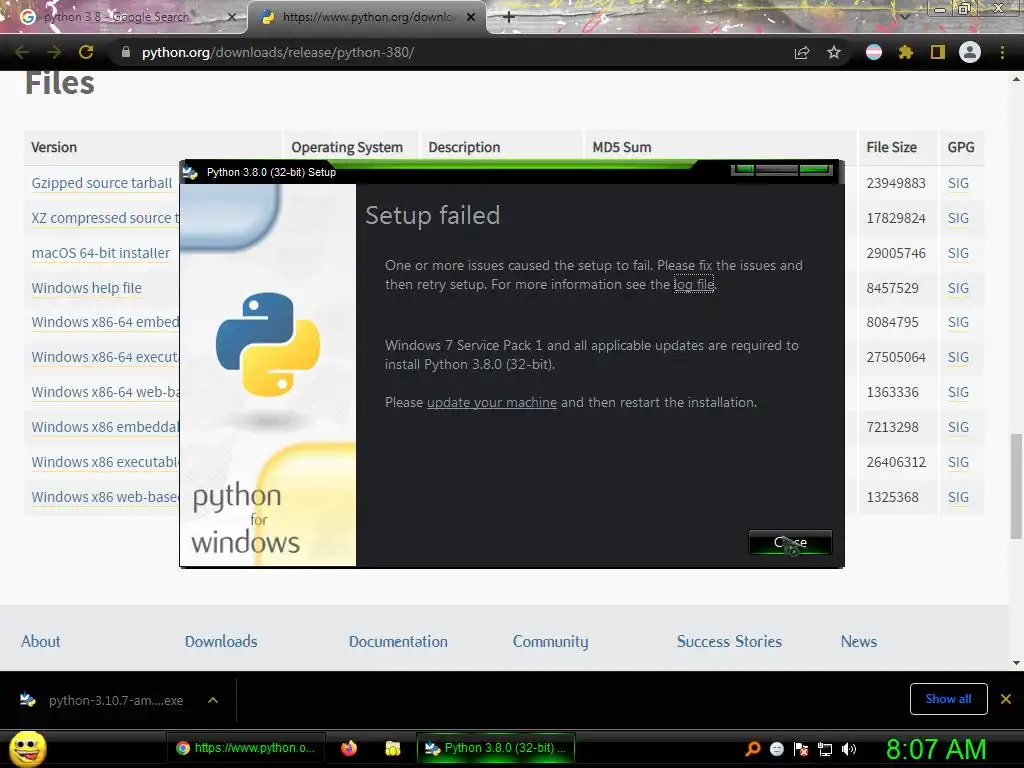Open the News footer link
1024x768 pixels.
[x=859, y=641]
